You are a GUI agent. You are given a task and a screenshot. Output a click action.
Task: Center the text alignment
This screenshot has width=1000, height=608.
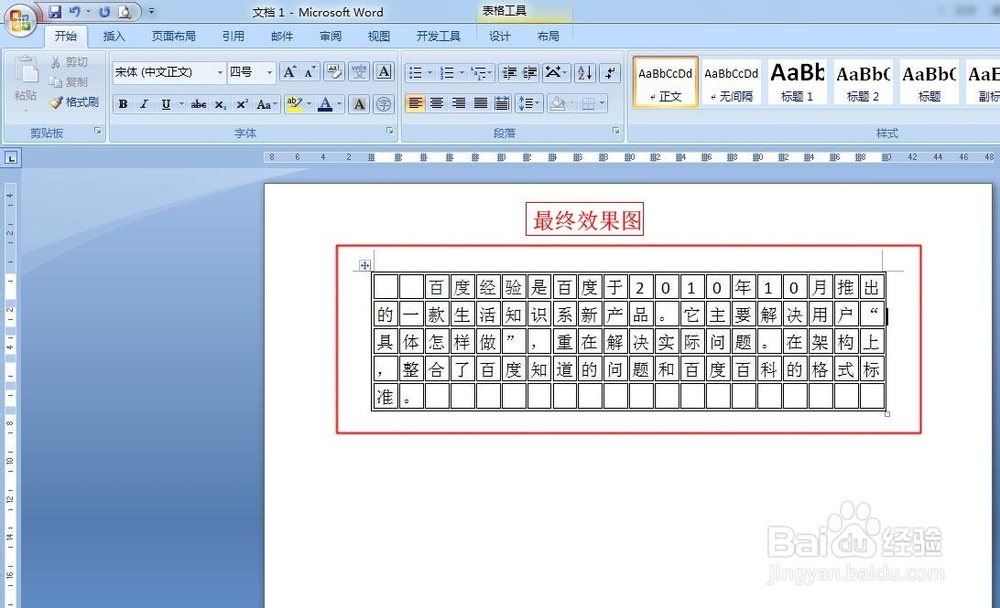[x=437, y=103]
